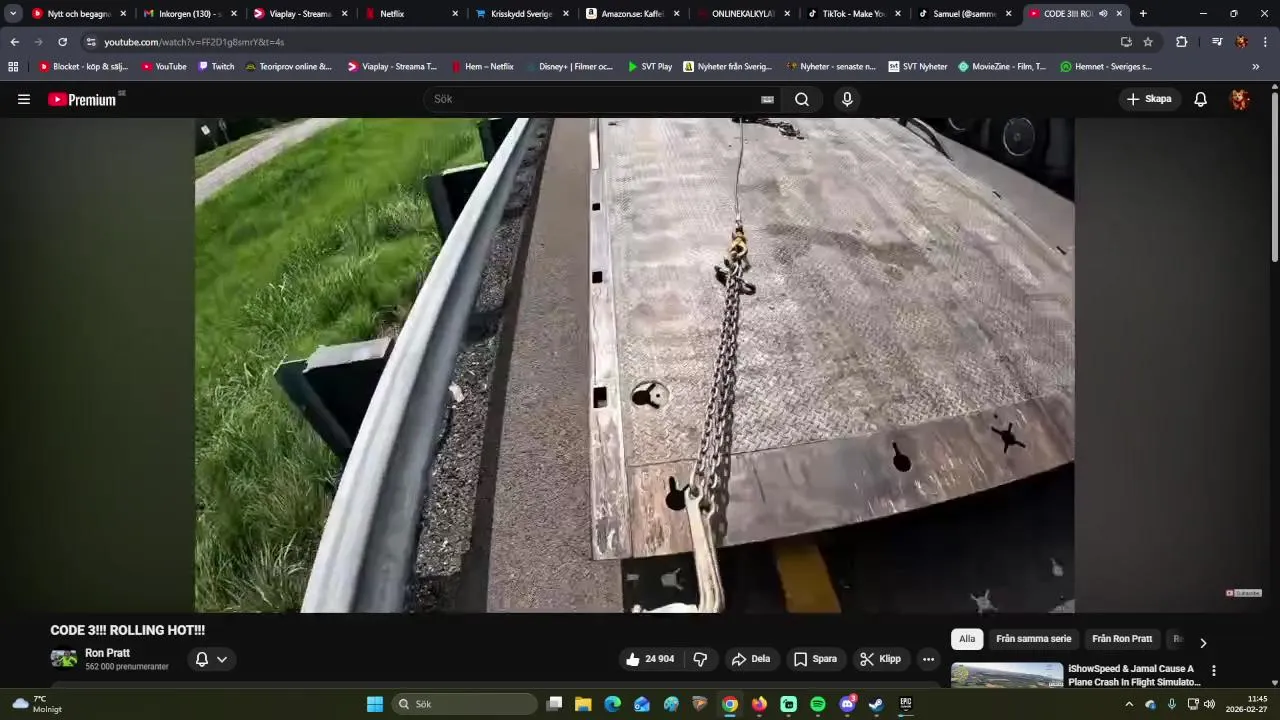This screenshot has height=720, width=1280.
Task: Switch to the Netflix browser tab
Action: click(410, 14)
